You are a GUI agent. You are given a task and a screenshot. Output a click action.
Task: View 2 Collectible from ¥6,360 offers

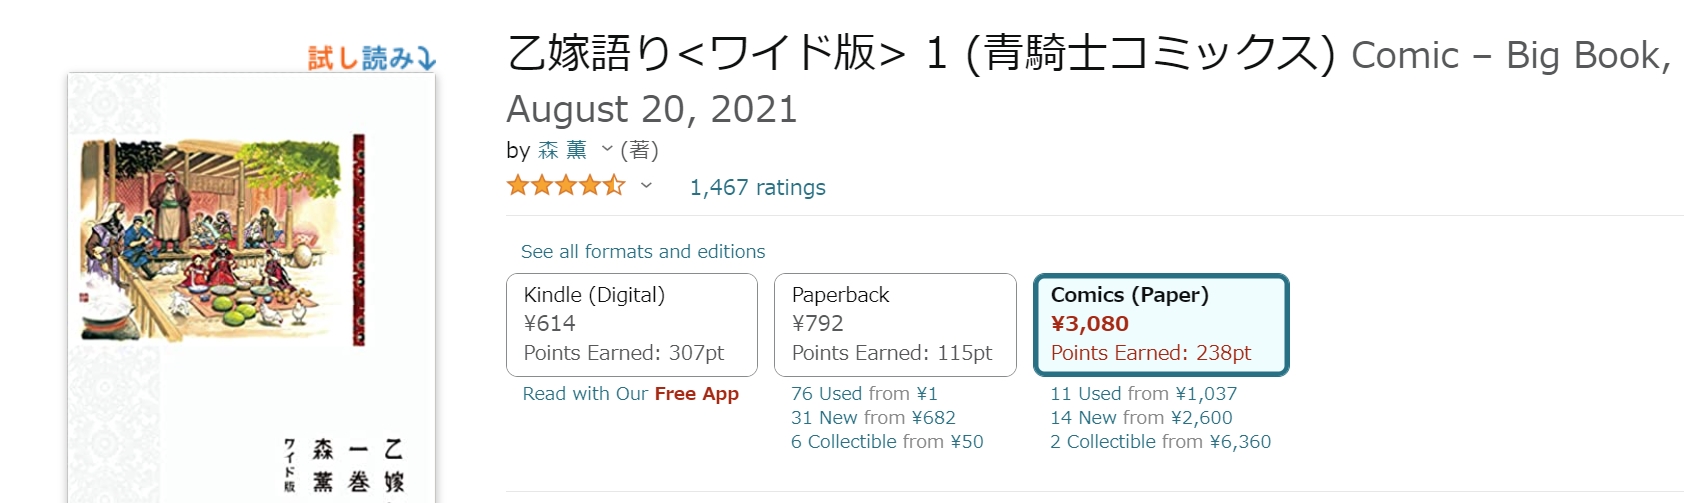(x=1160, y=442)
